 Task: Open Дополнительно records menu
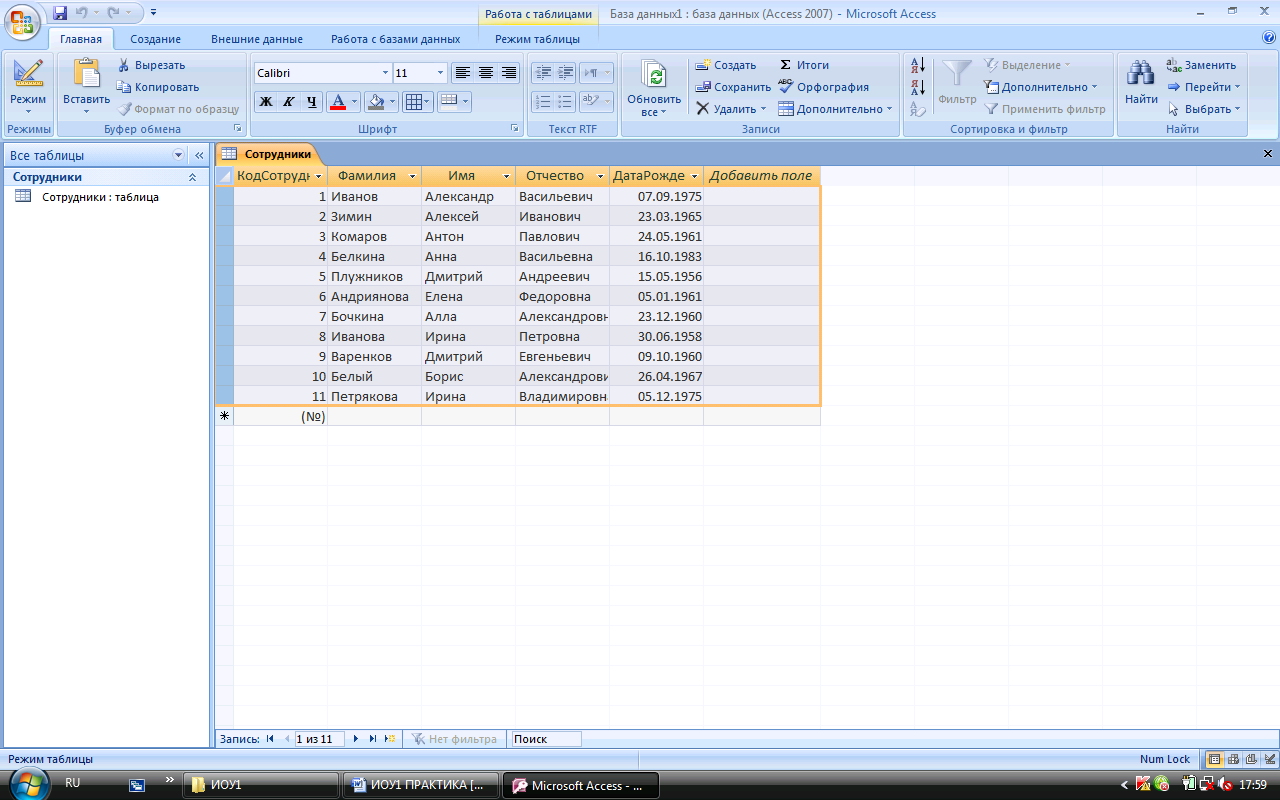point(835,109)
